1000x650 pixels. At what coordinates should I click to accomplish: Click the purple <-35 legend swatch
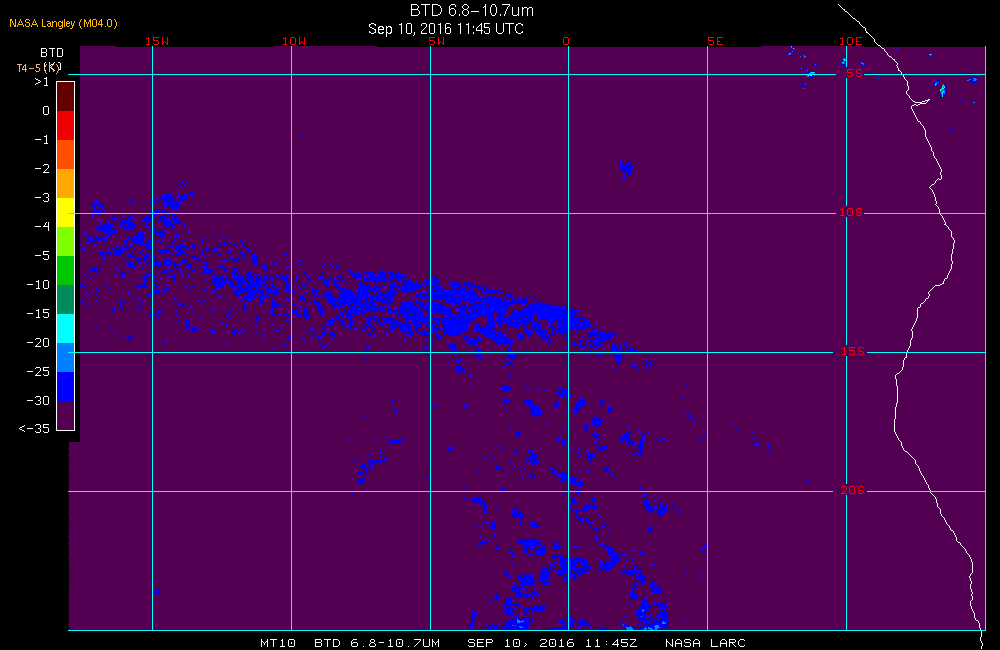coord(66,415)
